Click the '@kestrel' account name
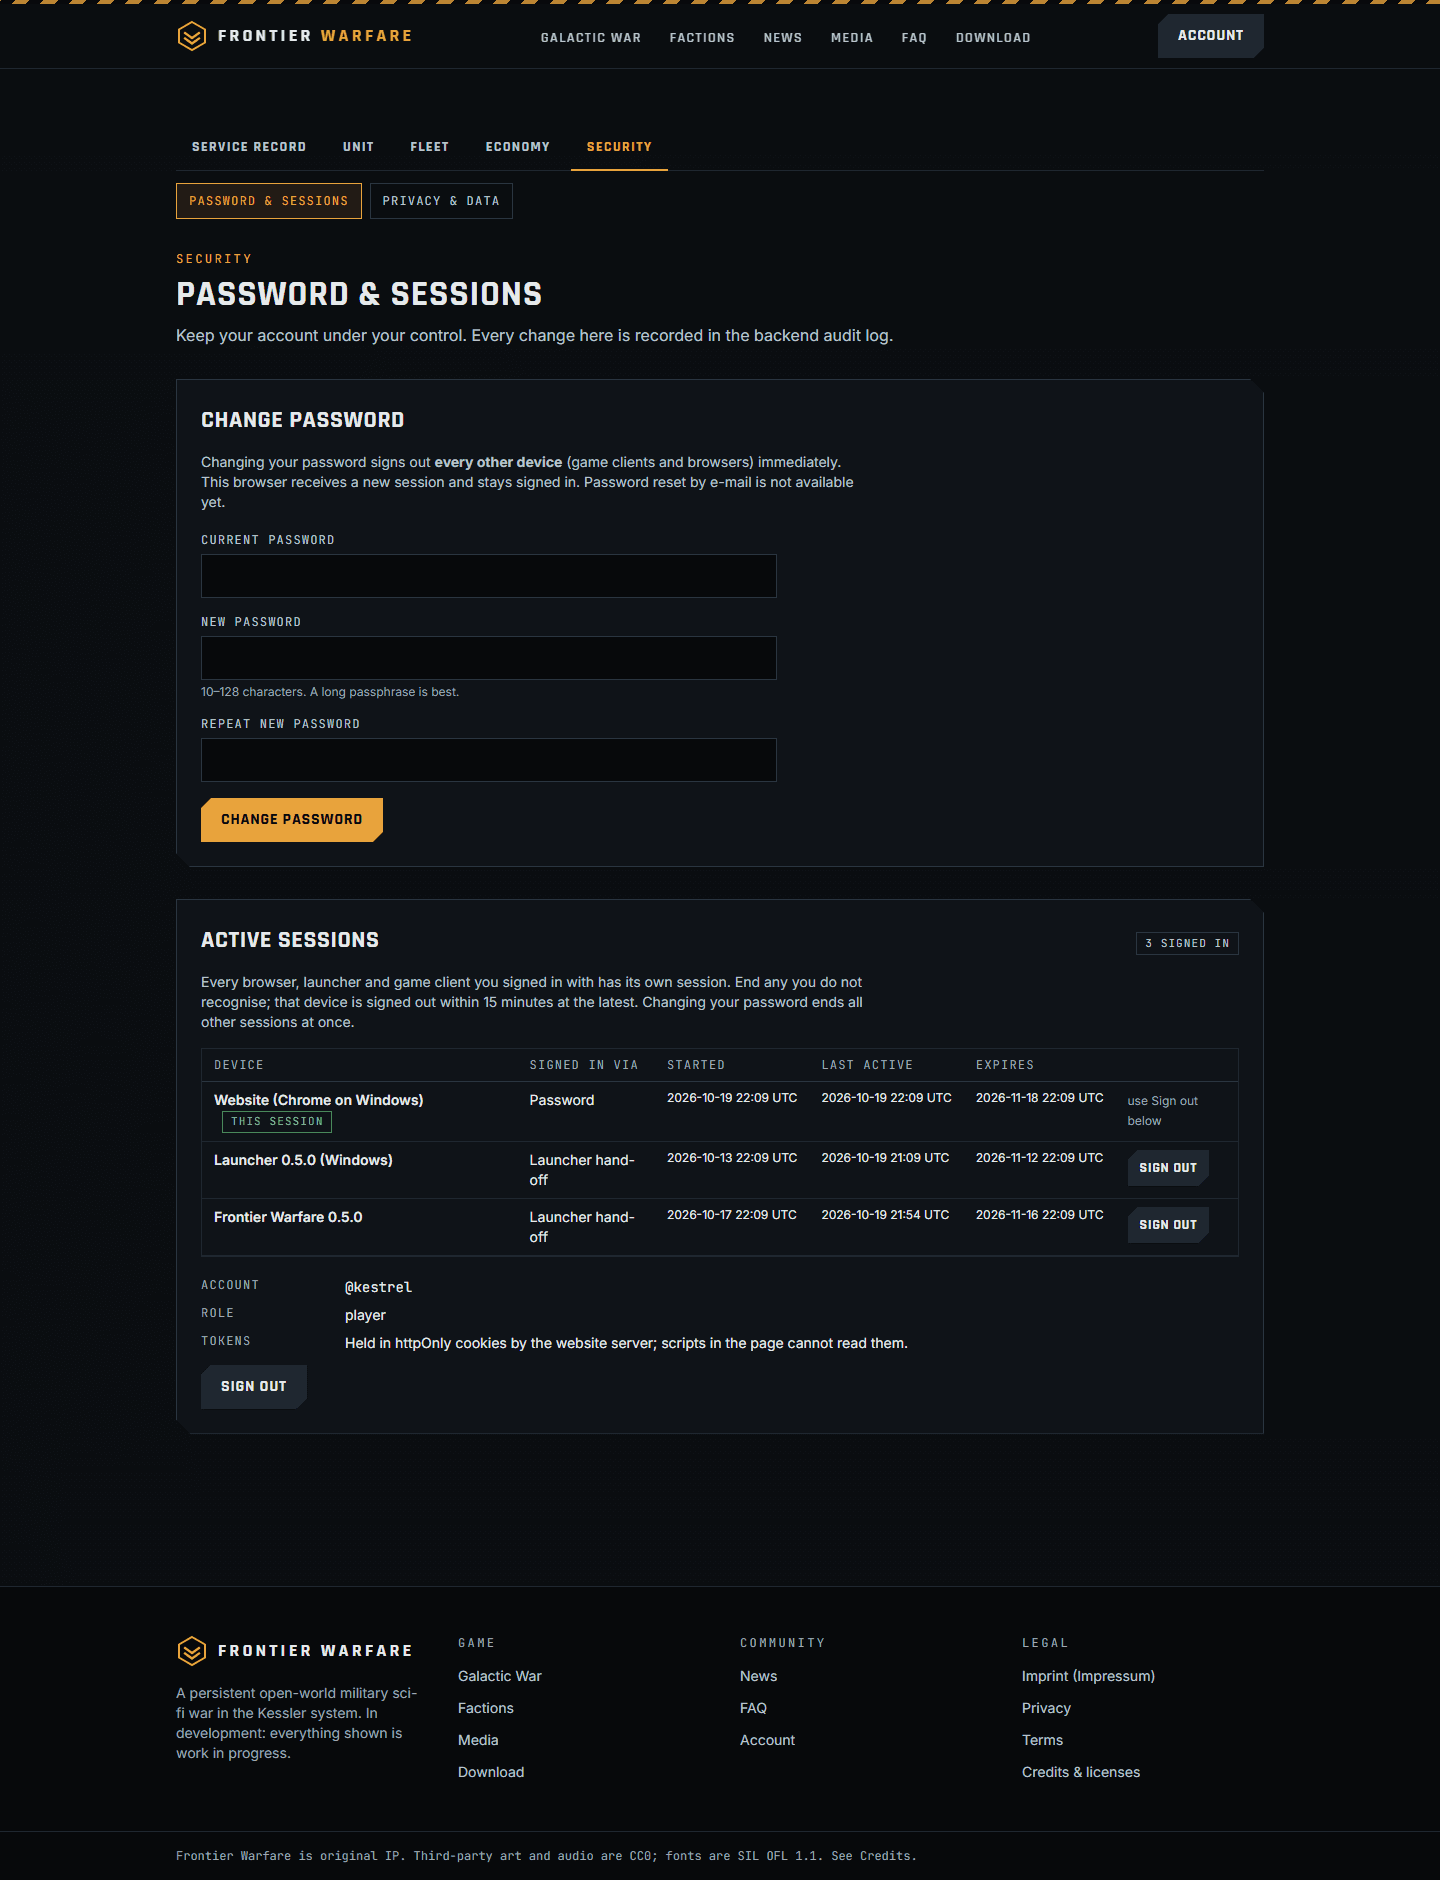This screenshot has height=1880, width=1440. point(378,1287)
